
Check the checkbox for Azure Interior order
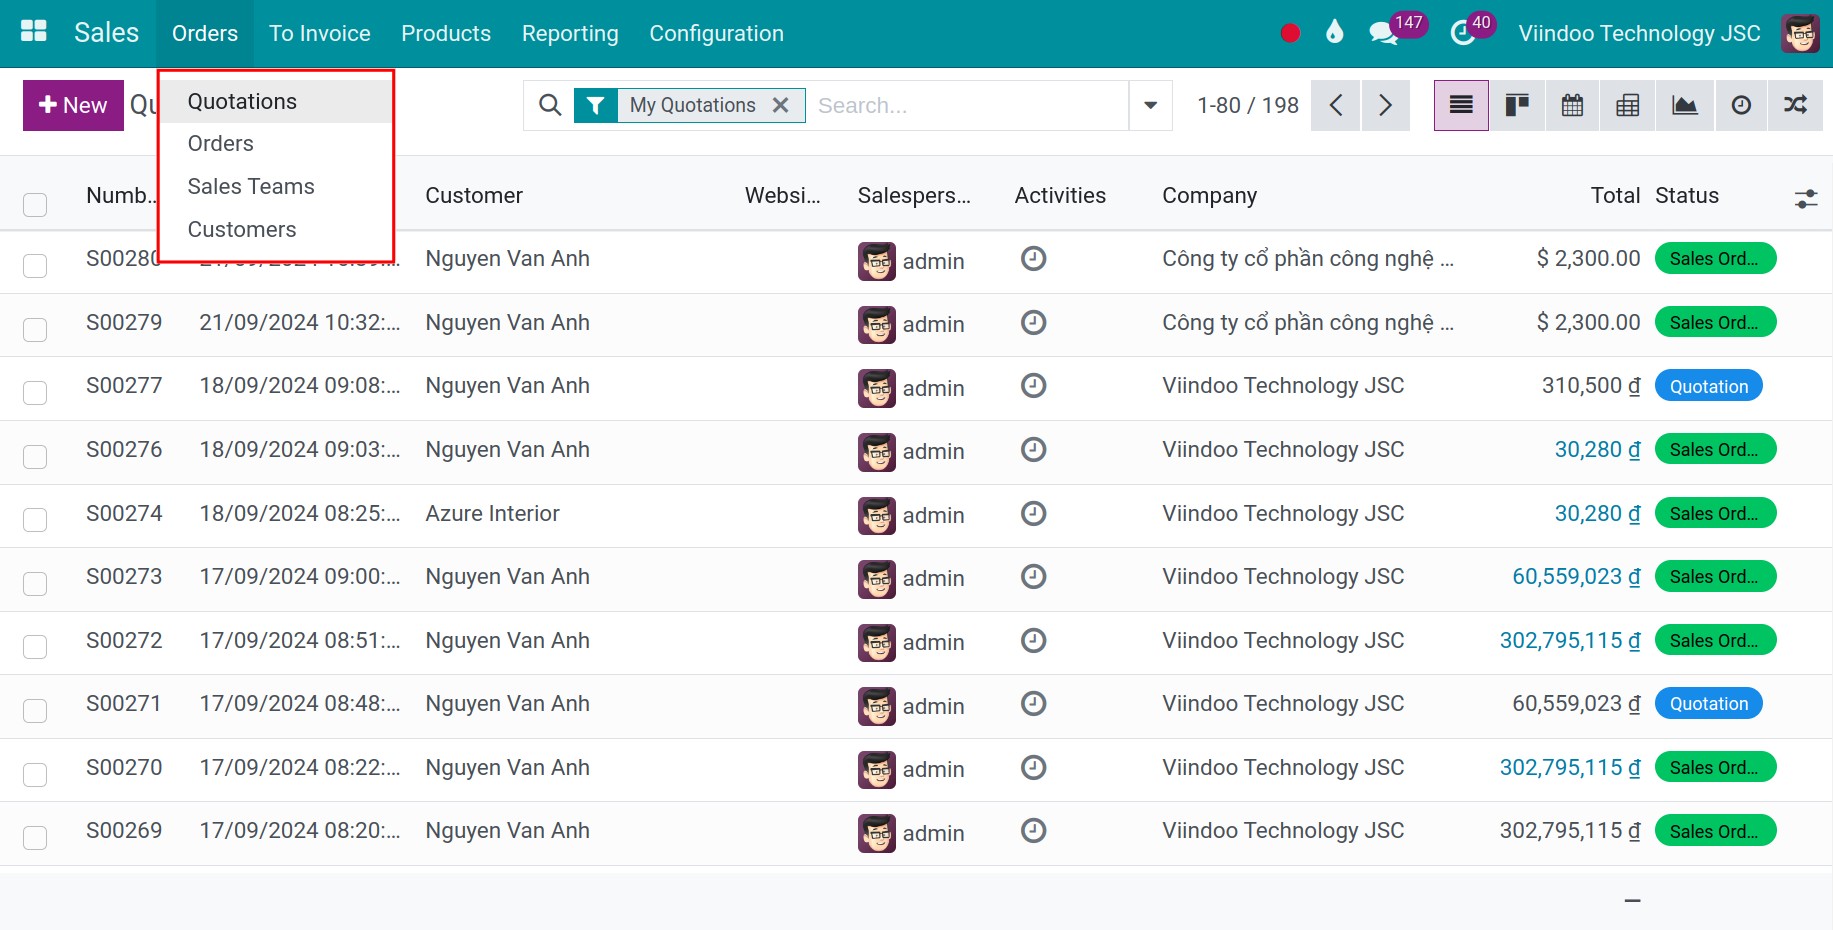click(x=35, y=520)
